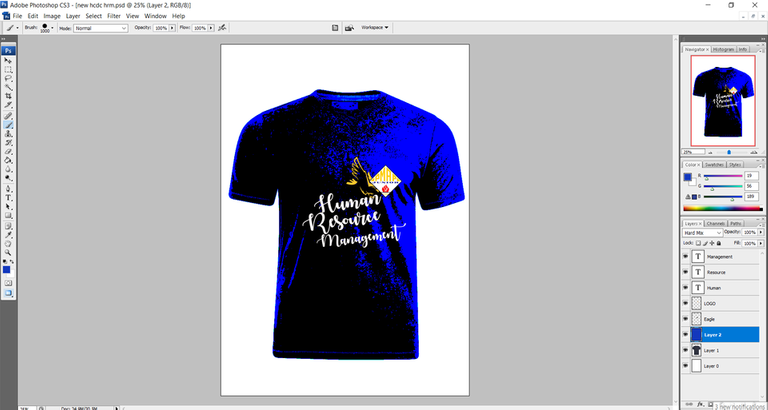
Task: Select the Zoom tool
Action: click(8, 253)
